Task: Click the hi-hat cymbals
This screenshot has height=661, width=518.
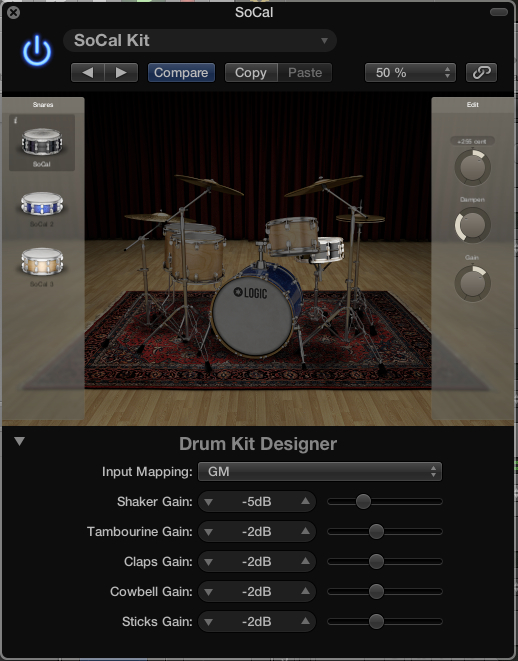Action: pyautogui.click(x=360, y=218)
